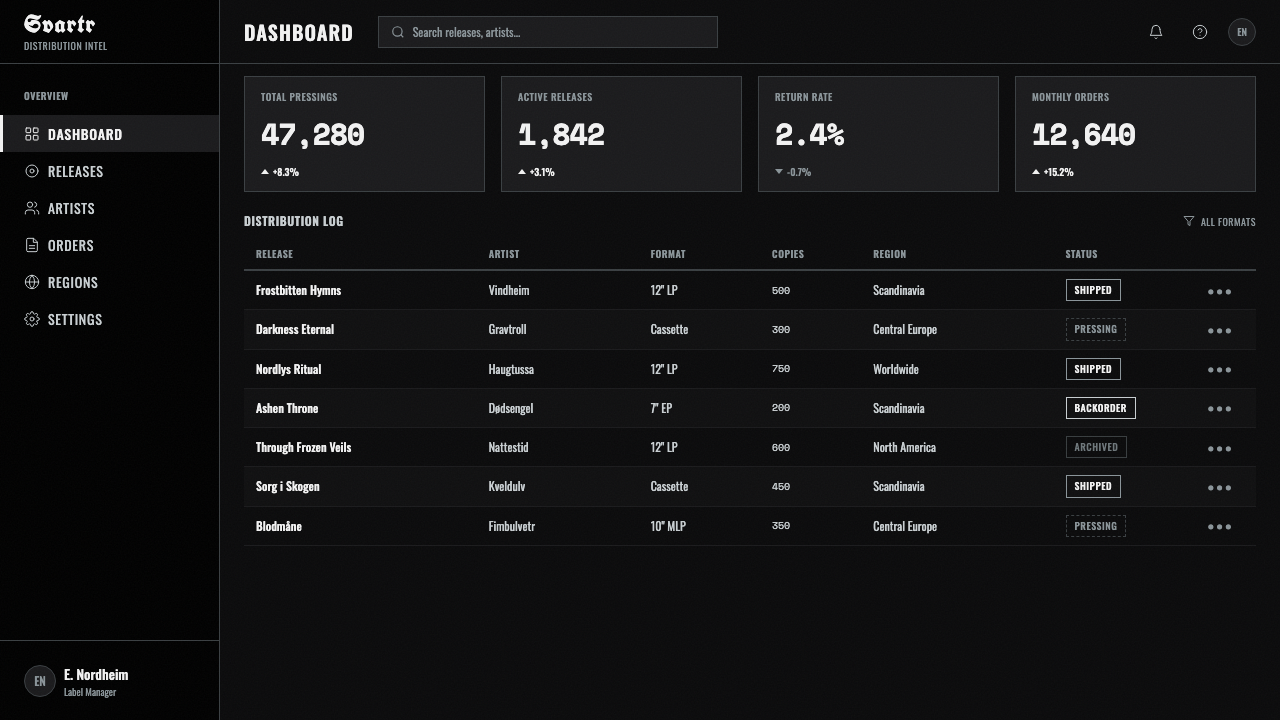Go to the Dashboard menu item
Screen dimensions: 1280x720
pyautogui.click(x=110, y=134)
